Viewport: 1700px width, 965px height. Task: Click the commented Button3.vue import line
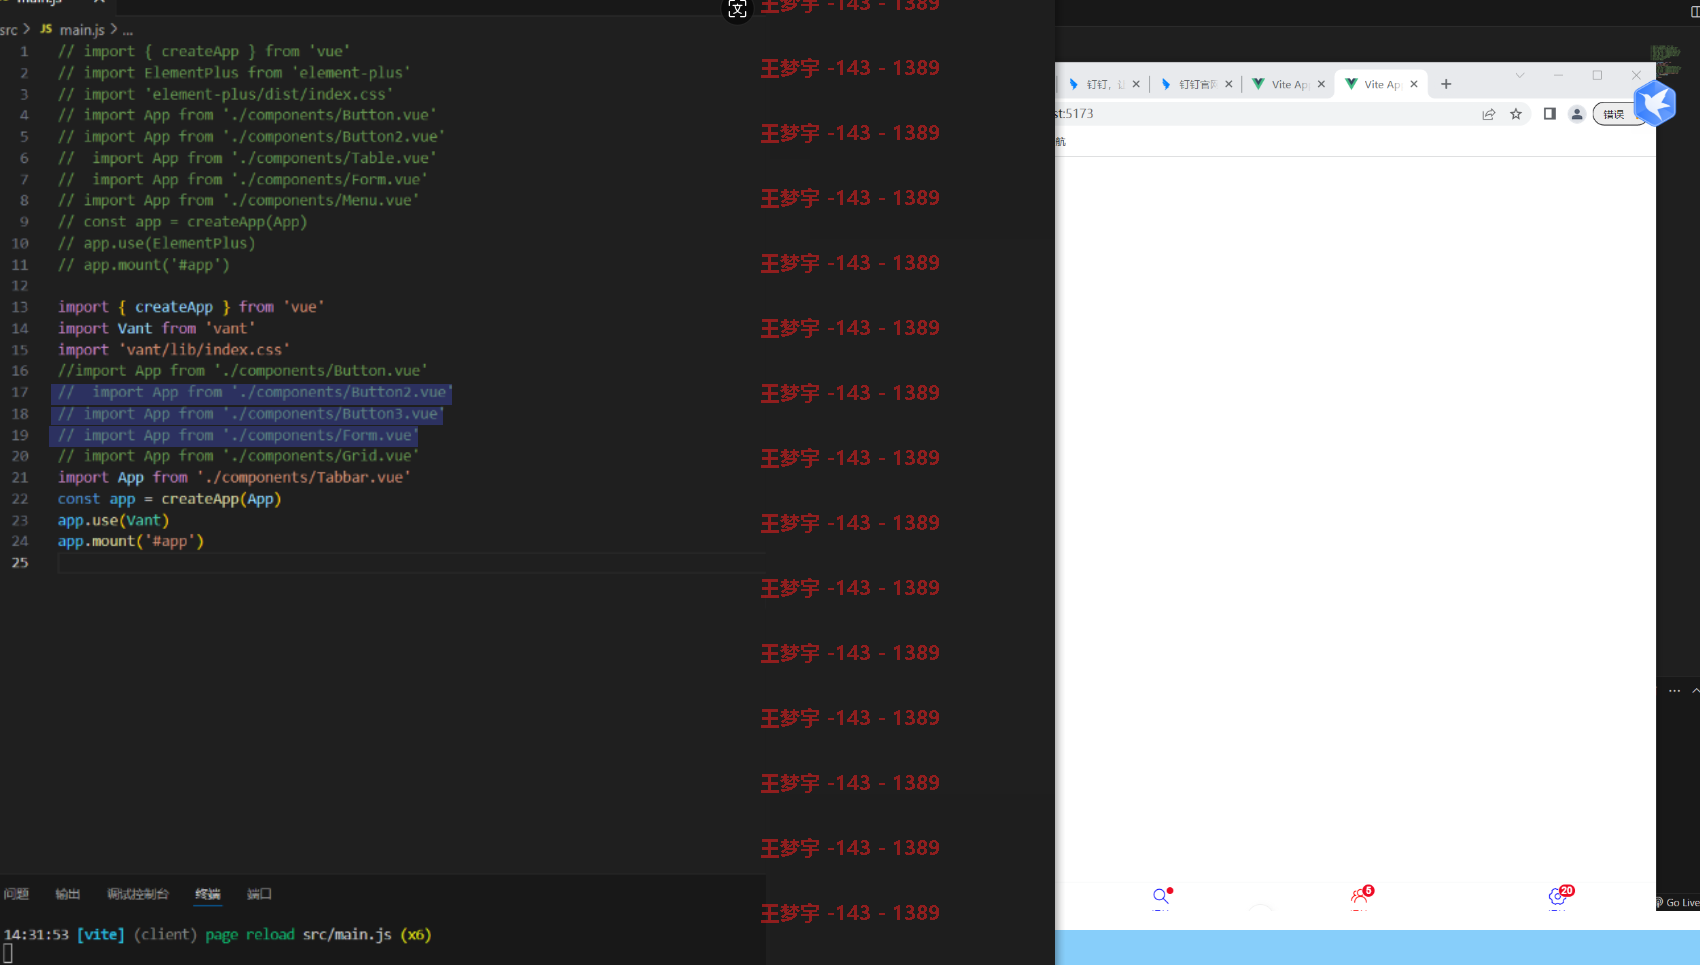click(251, 414)
